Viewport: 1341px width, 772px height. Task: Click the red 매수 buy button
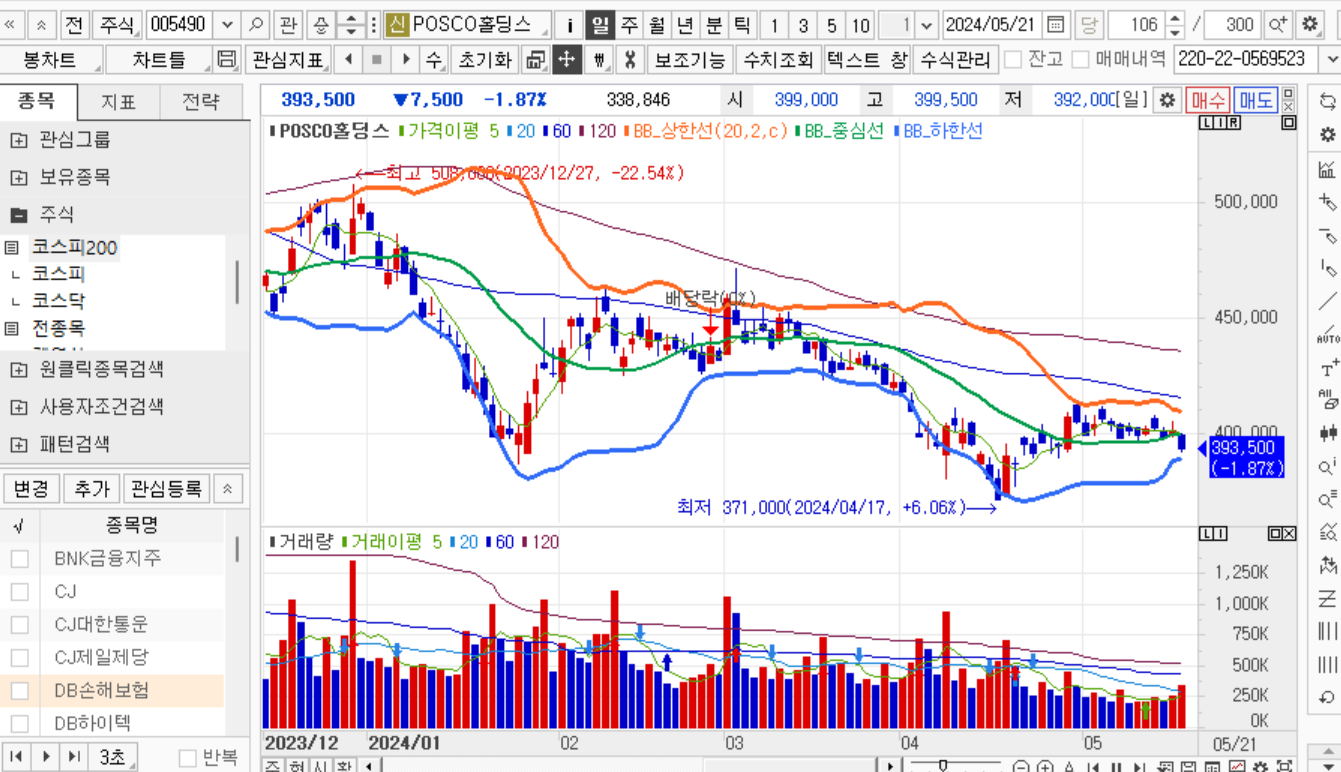pos(1207,100)
